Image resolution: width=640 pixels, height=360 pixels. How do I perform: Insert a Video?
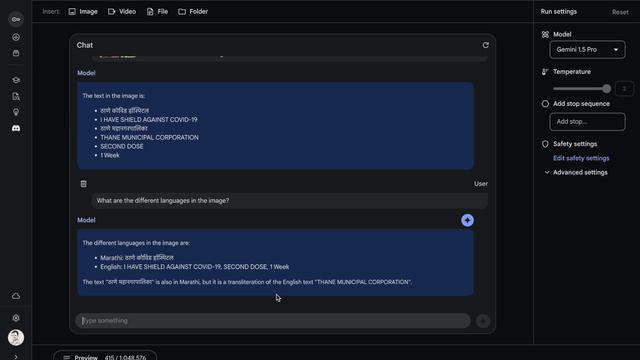point(122,11)
